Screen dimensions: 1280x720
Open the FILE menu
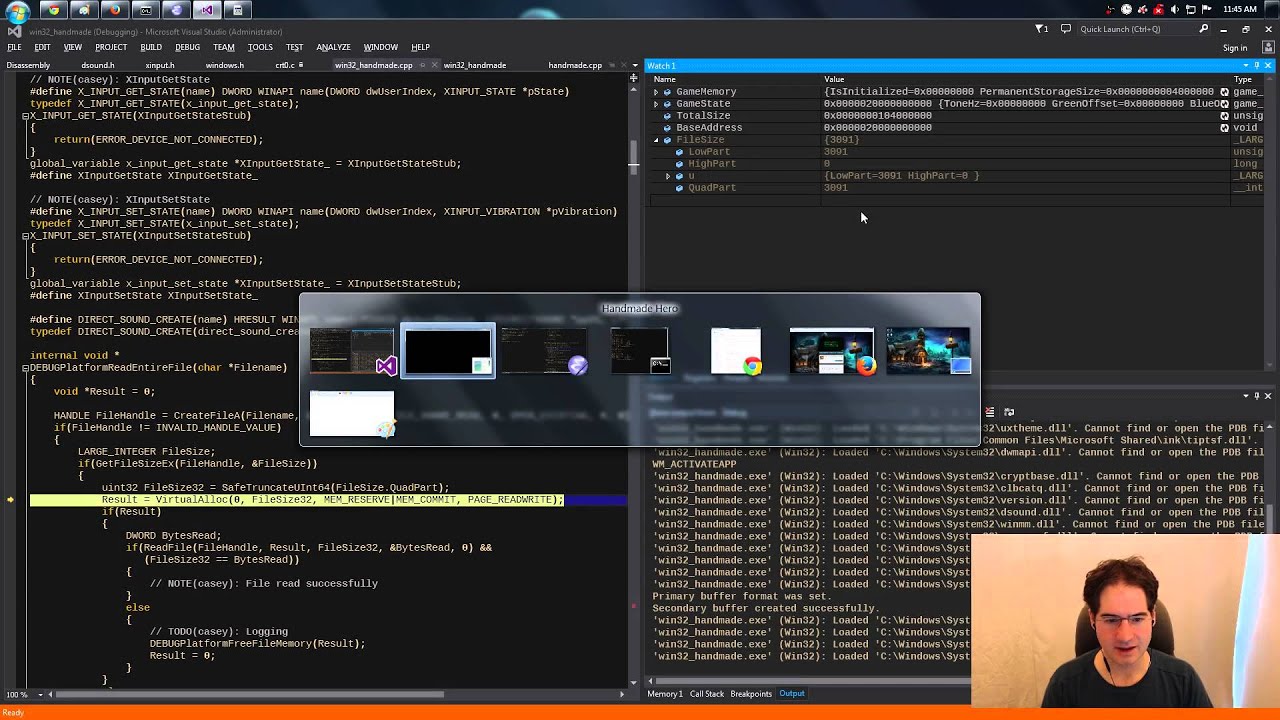14,47
